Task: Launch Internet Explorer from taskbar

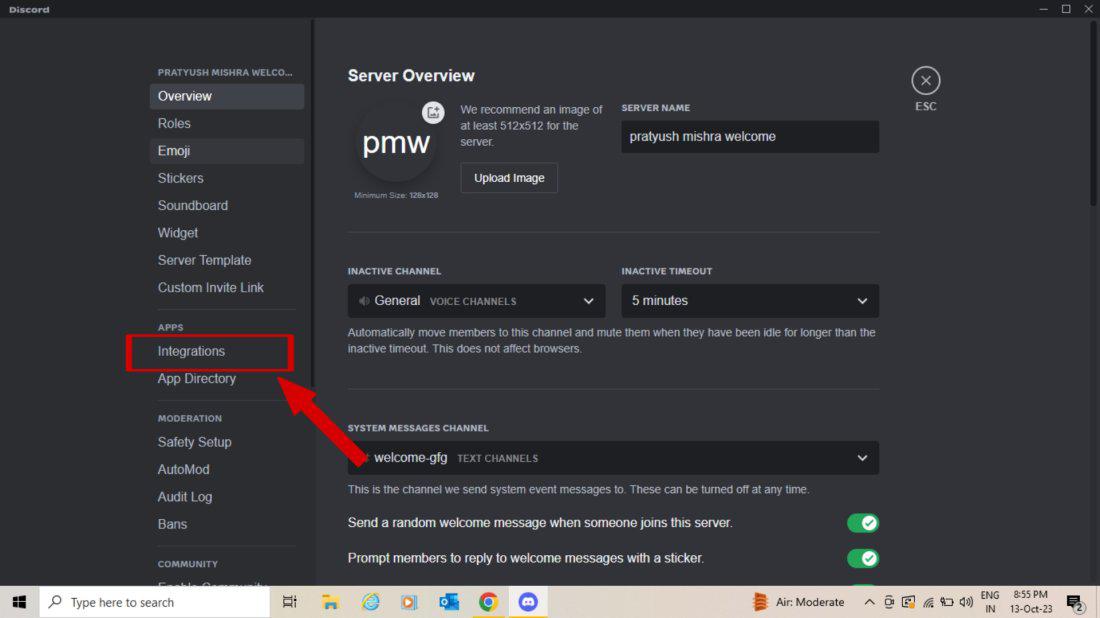Action: pos(370,602)
